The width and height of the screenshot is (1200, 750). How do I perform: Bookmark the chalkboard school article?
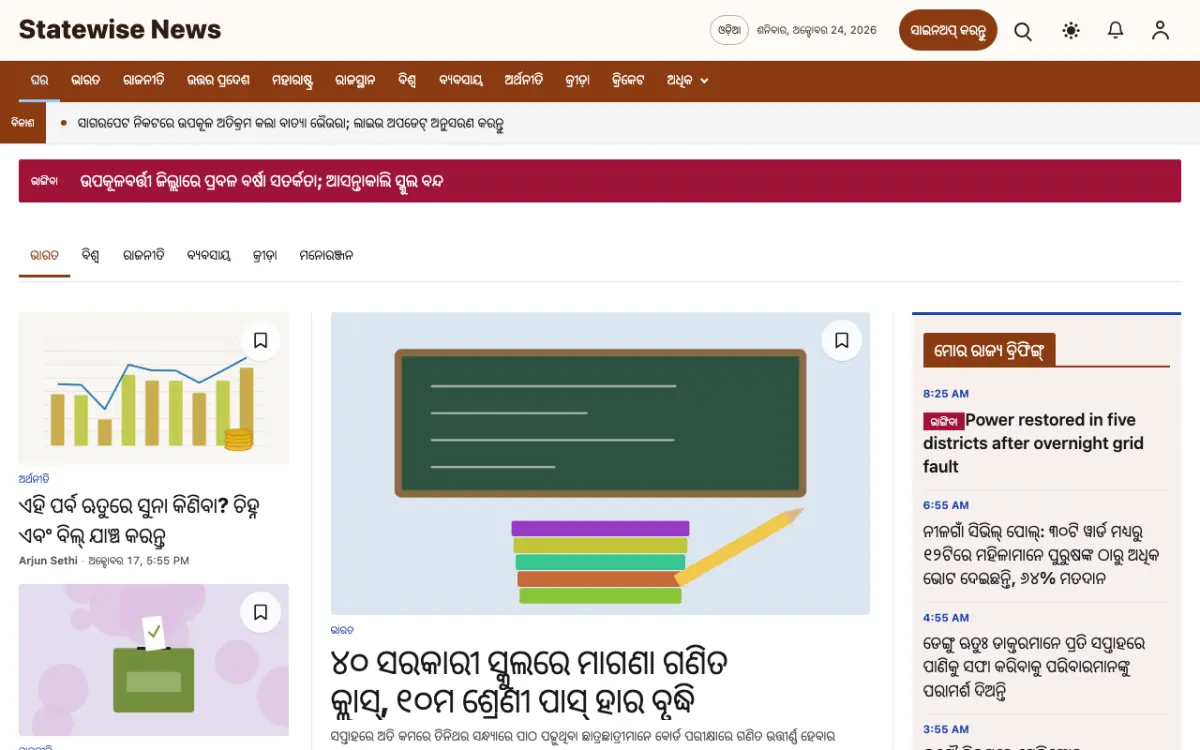pos(842,341)
